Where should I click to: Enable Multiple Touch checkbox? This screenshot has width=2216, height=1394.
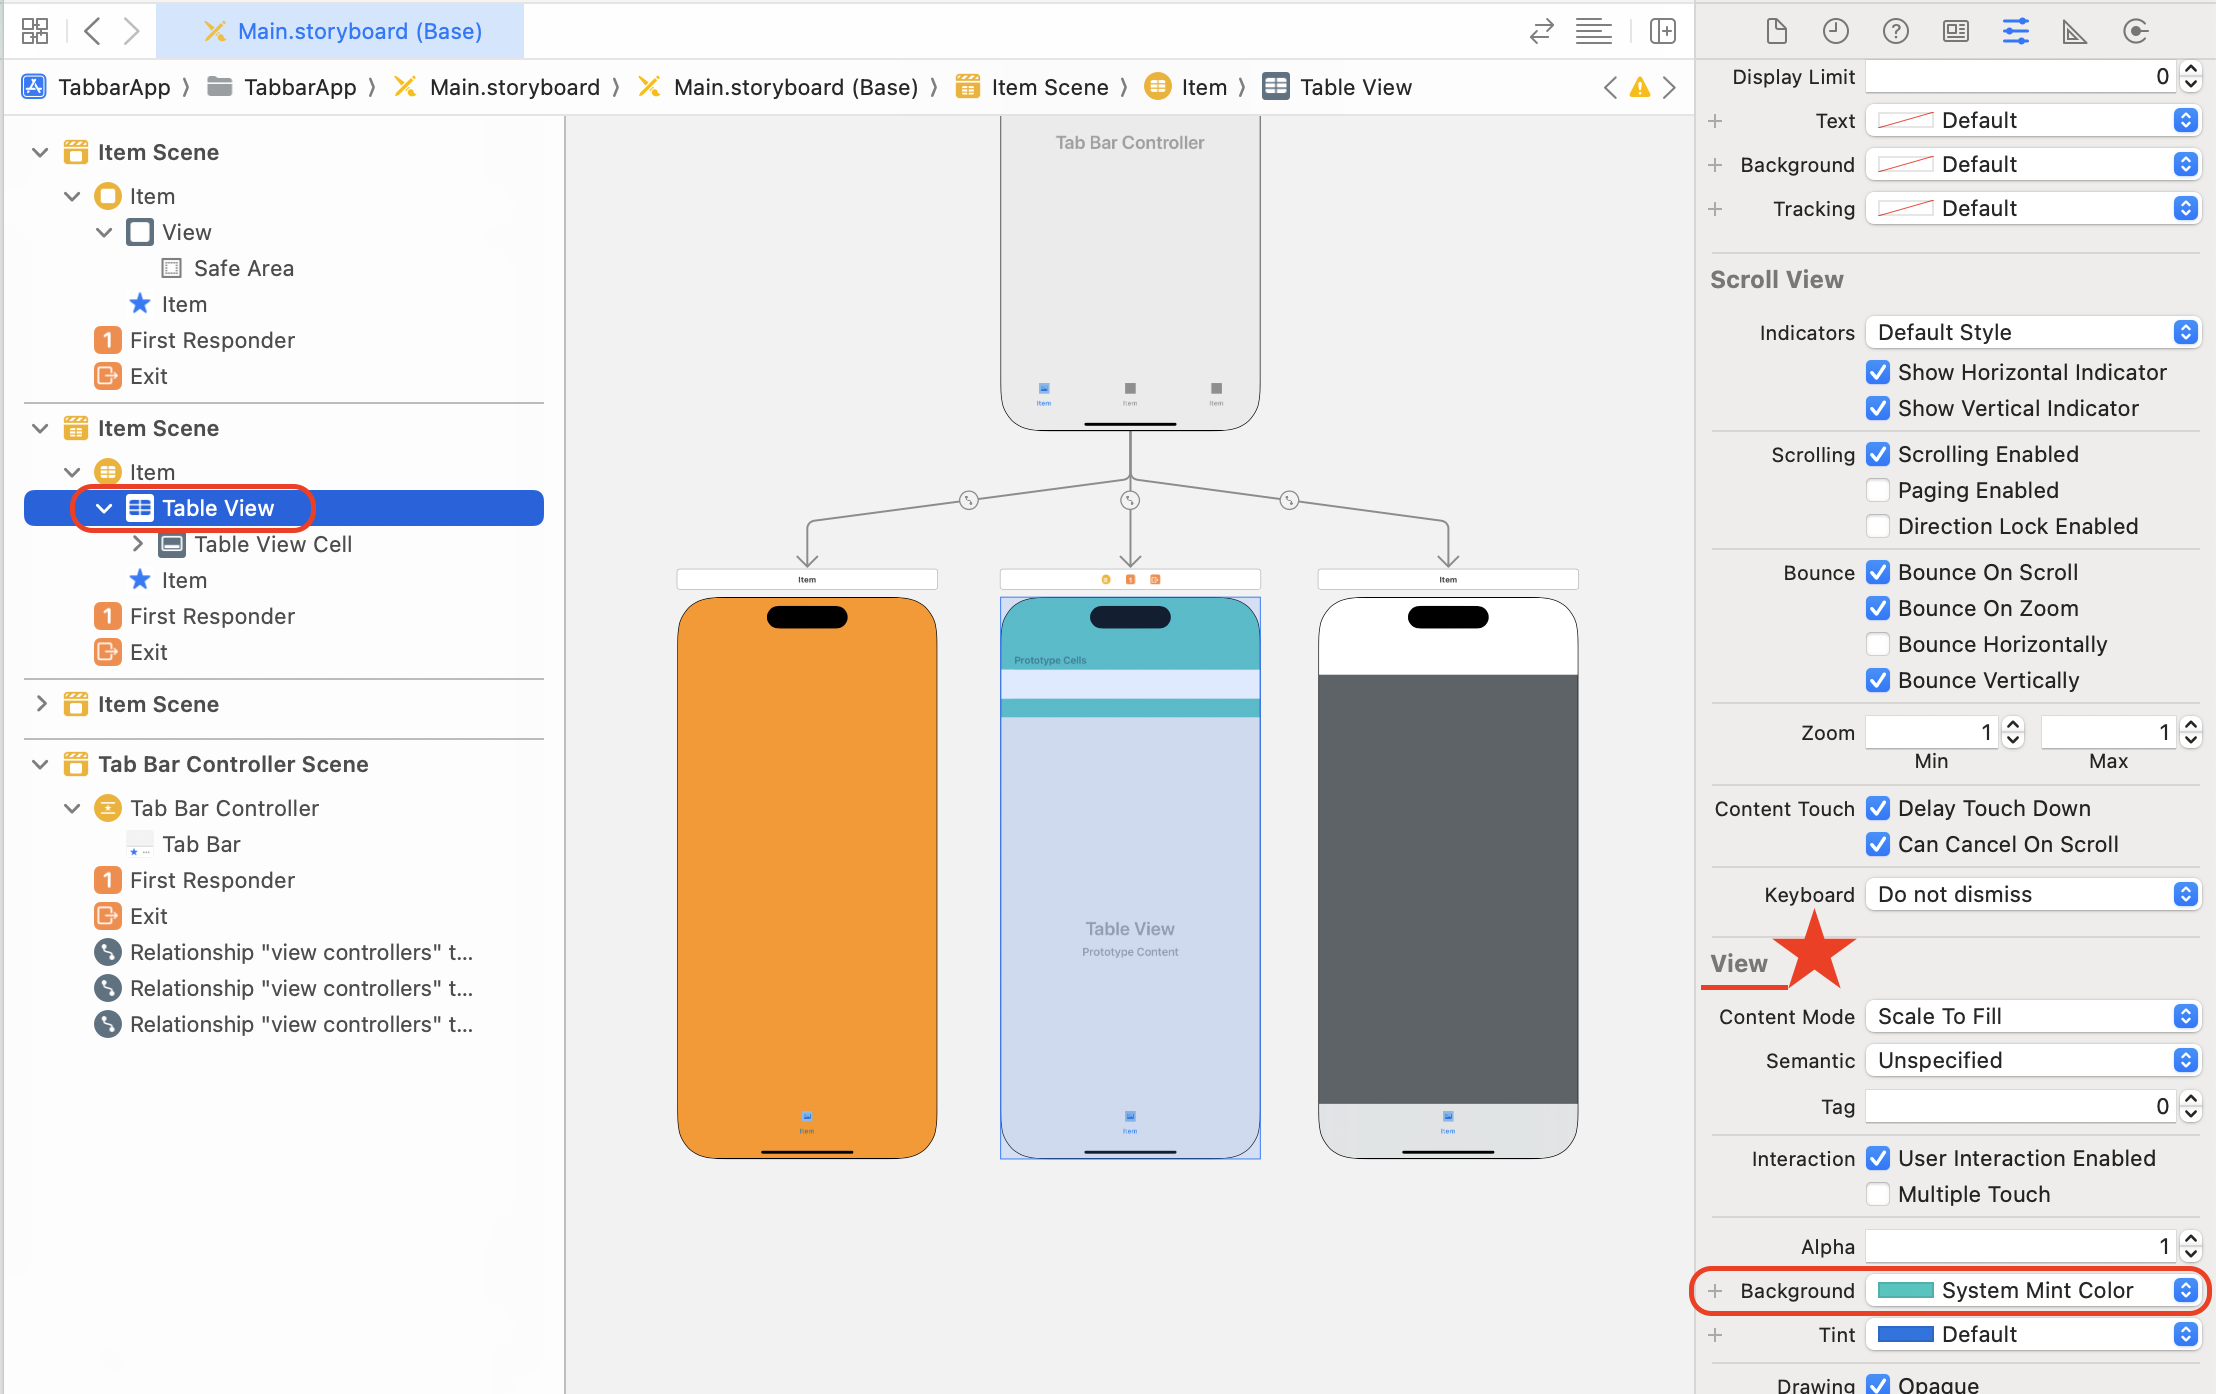1878,1194
